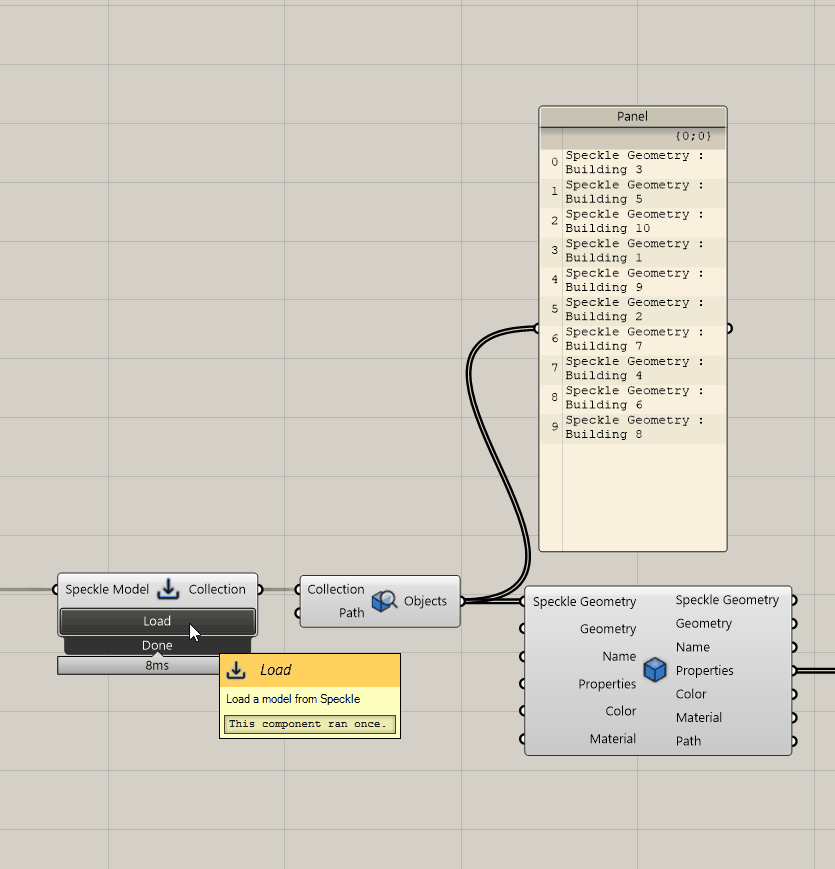Click the 'This component ran once.' note
The height and width of the screenshot is (869, 835).
(x=310, y=724)
